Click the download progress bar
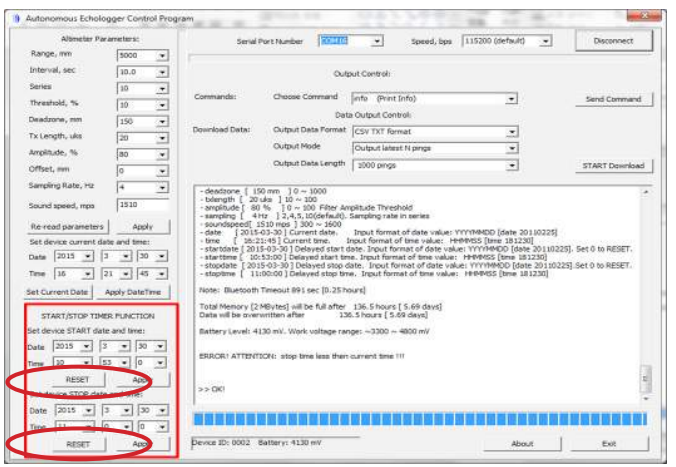This screenshot has width=676, height=467. (x=418, y=419)
